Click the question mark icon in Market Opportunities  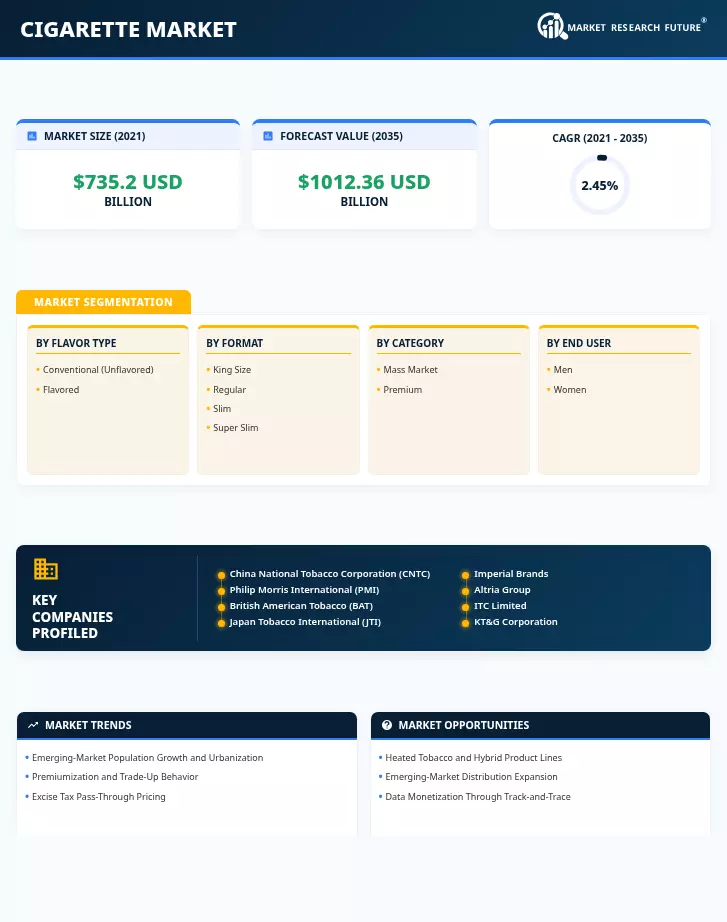coord(387,725)
